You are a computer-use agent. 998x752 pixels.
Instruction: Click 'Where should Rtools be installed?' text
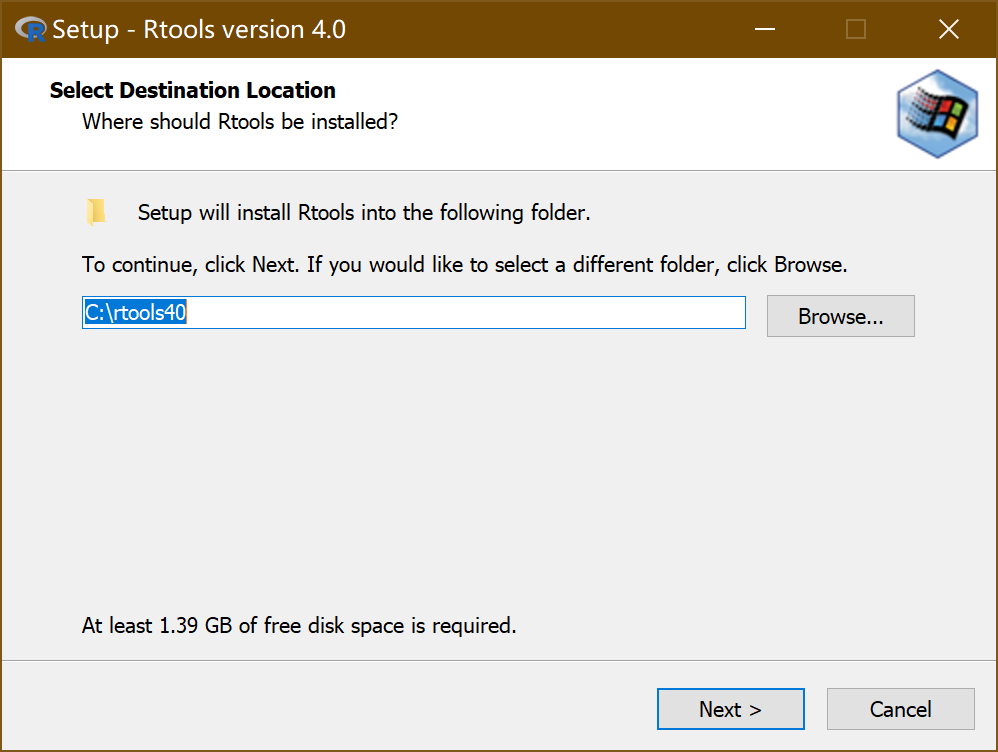click(x=240, y=122)
